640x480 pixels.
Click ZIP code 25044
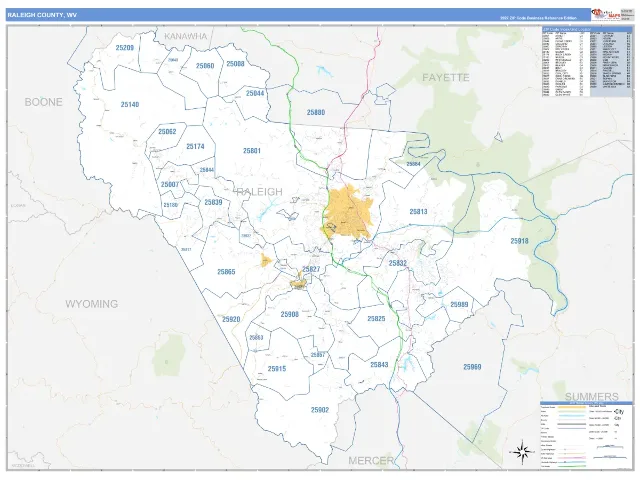255,93
